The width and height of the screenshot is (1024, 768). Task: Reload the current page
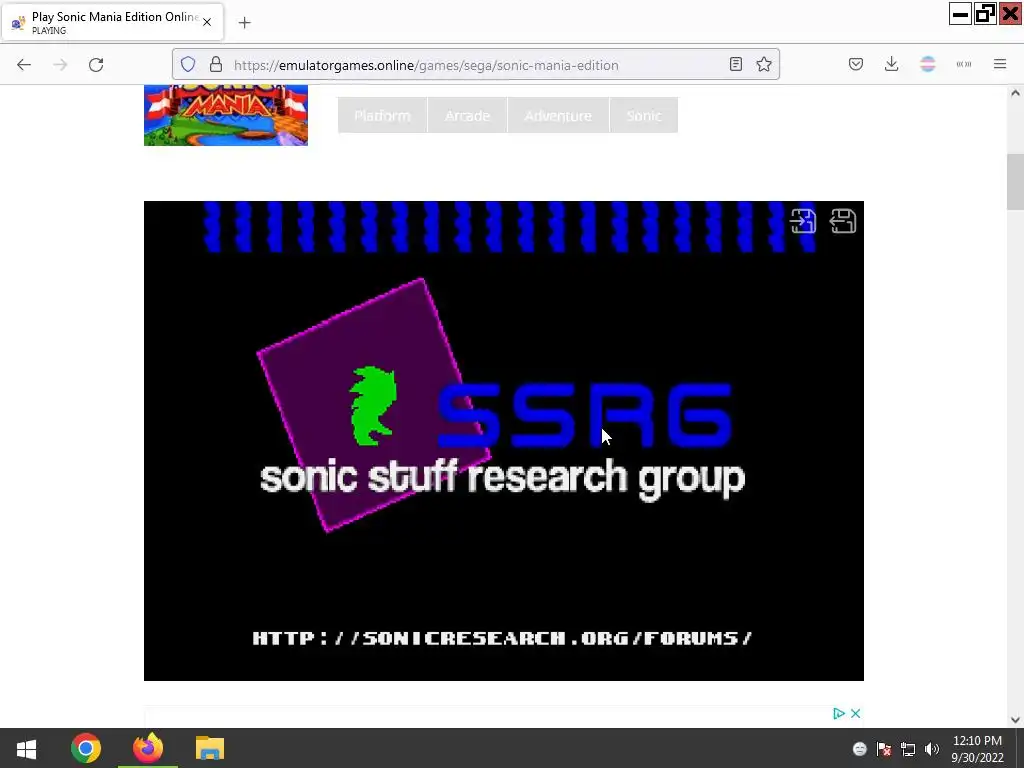(96, 65)
